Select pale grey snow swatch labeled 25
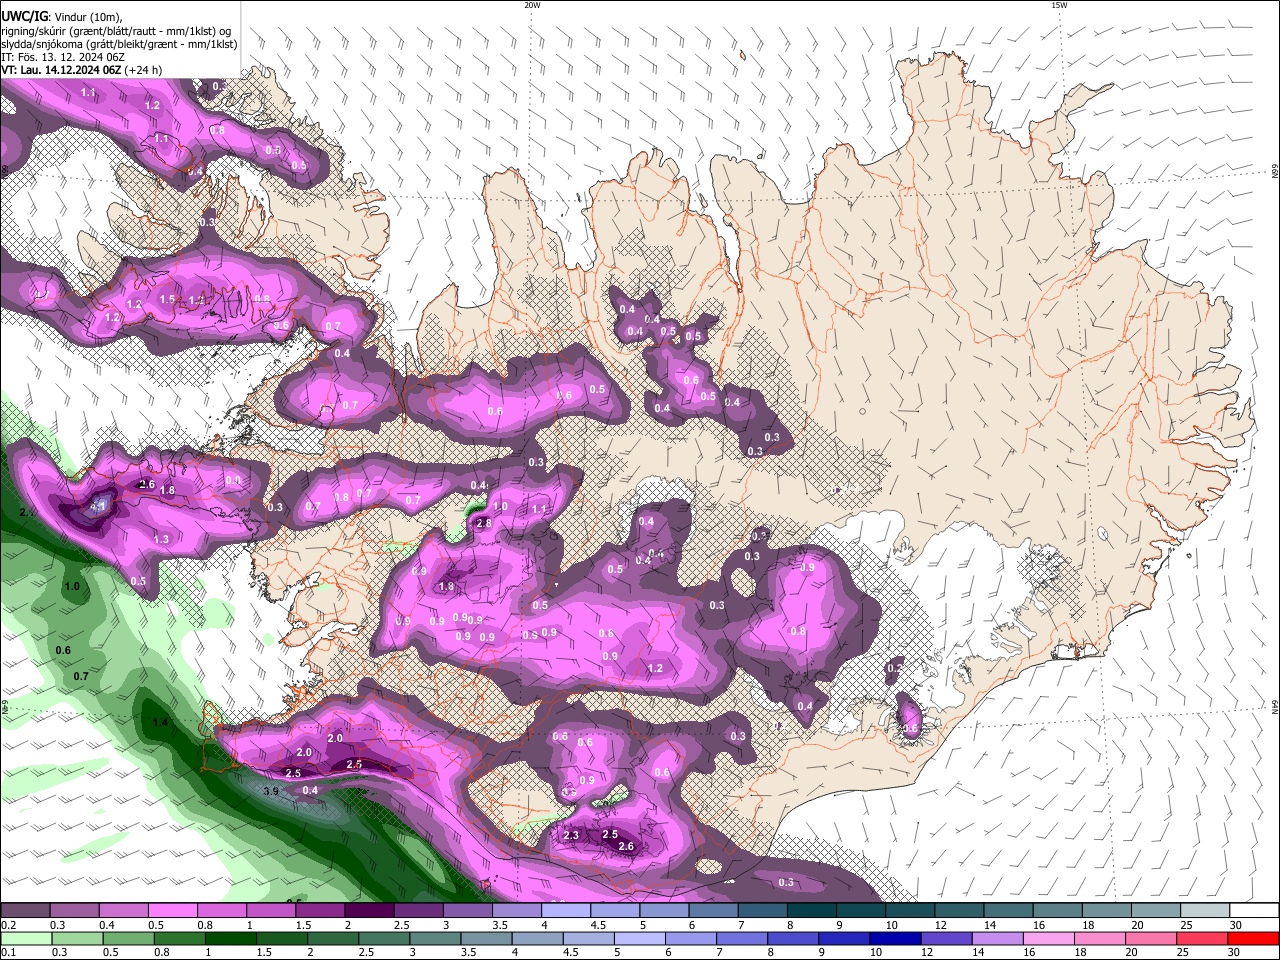The width and height of the screenshot is (1280, 960). pos(1205,911)
